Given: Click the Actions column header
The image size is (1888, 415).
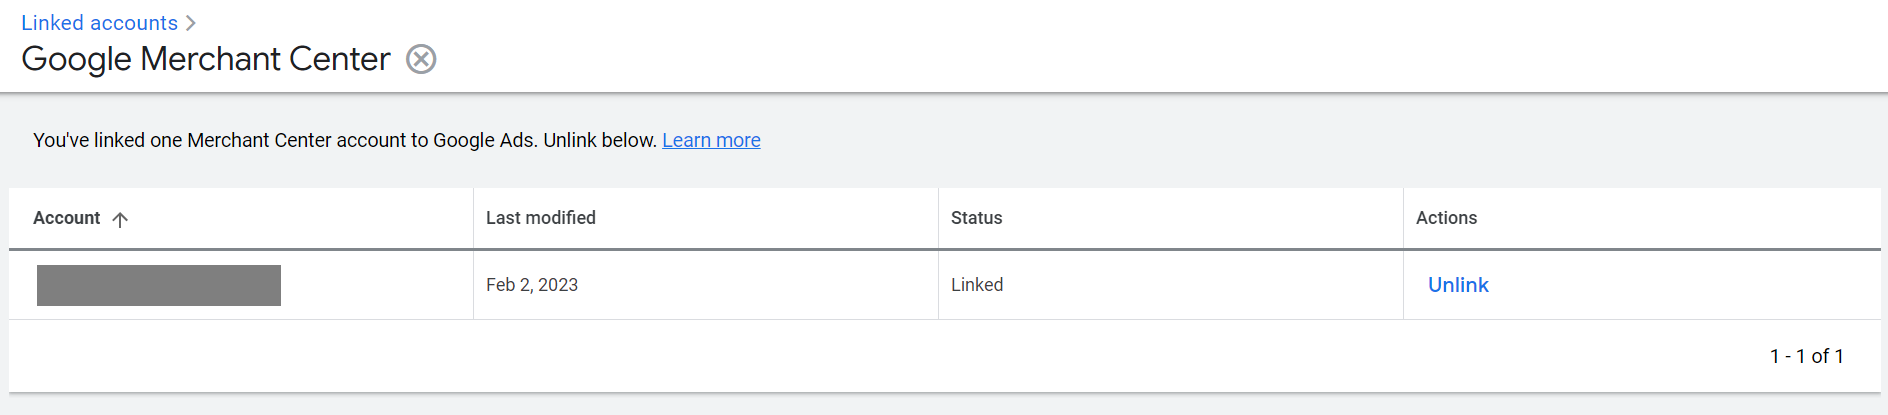Looking at the screenshot, I should (x=1446, y=218).
